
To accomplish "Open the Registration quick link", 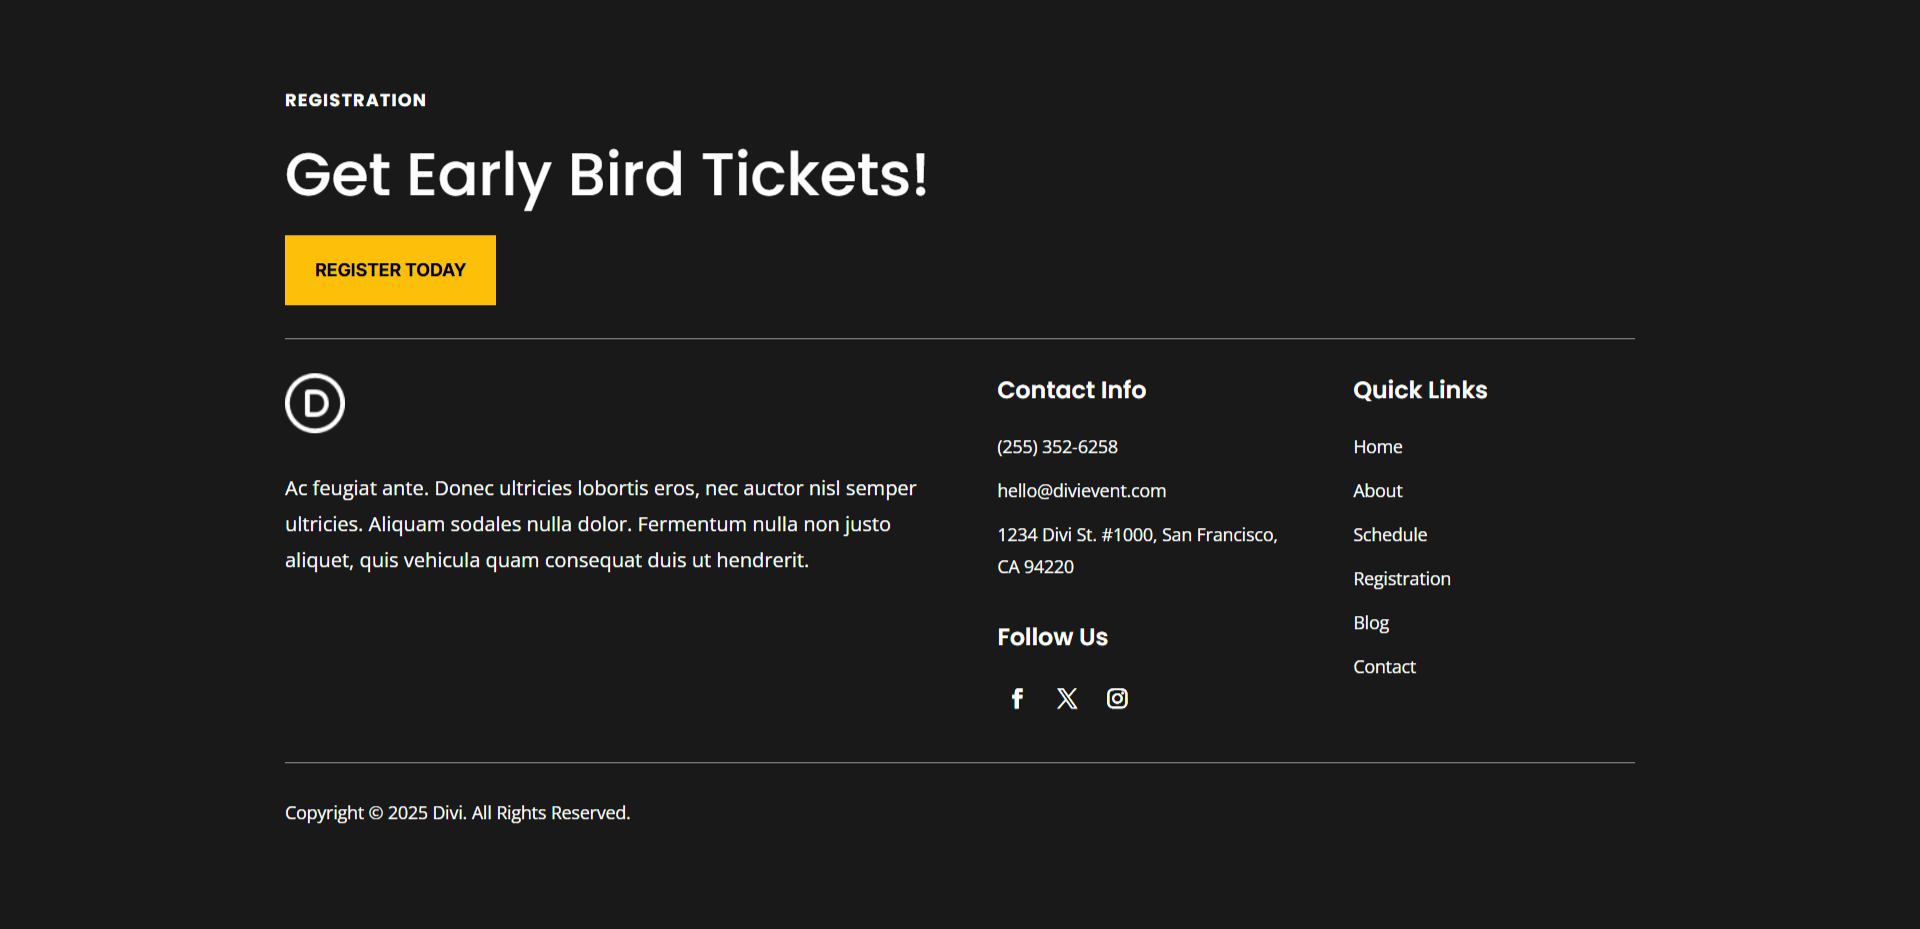I will (x=1401, y=579).
